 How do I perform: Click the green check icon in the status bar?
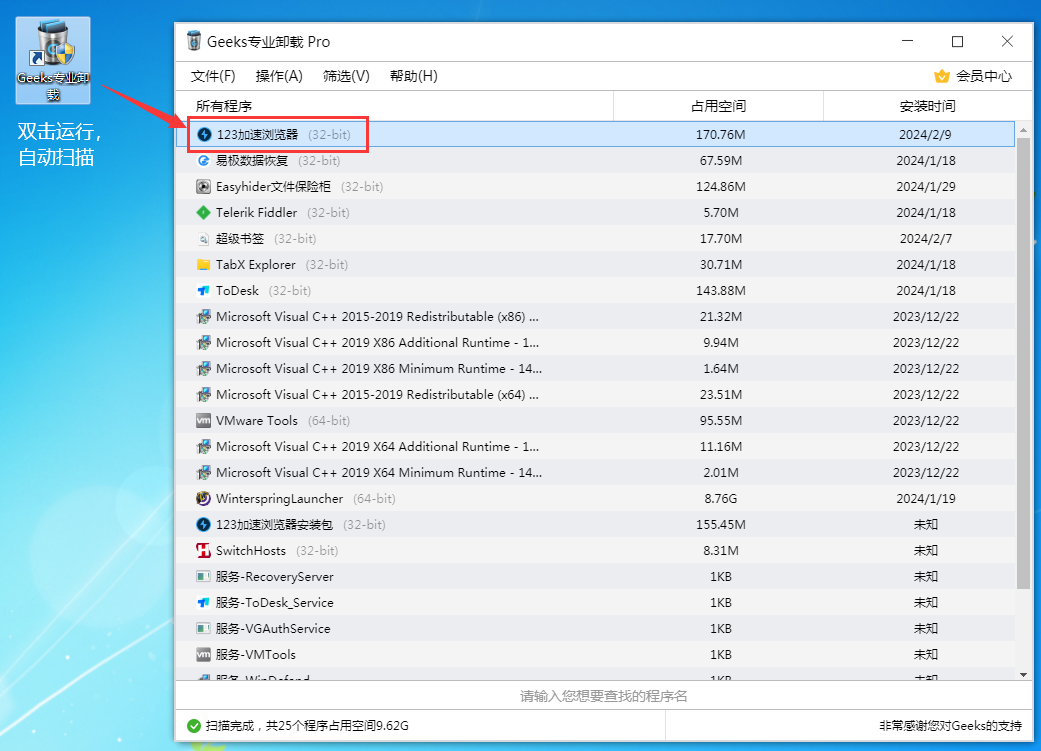194,726
